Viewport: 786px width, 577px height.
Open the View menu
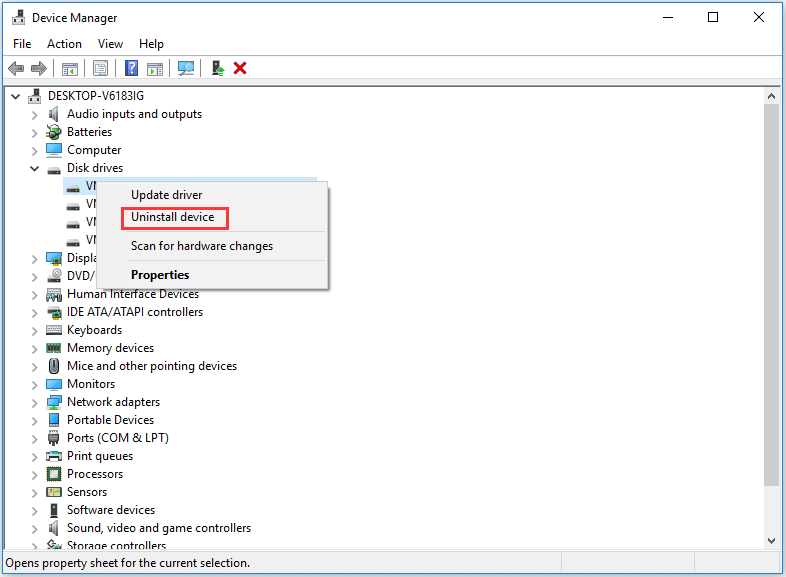(110, 44)
